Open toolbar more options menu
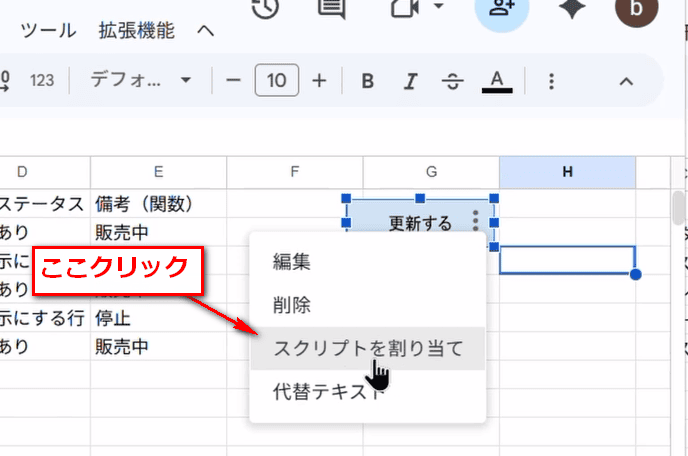The height and width of the screenshot is (456, 688). pyautogui.click(x=552, y=81)
